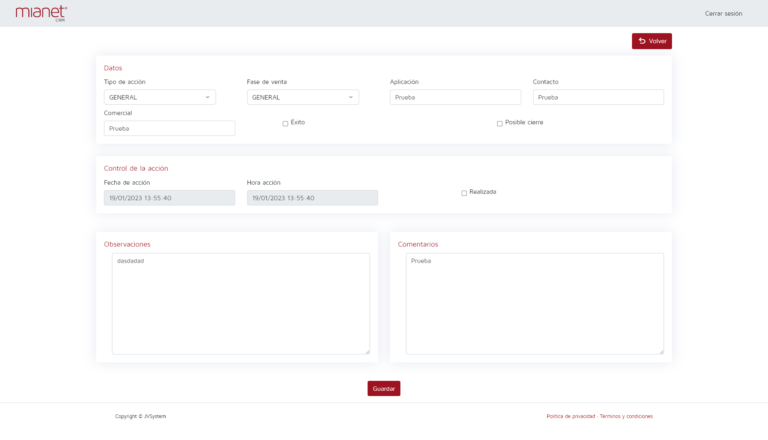Select the Fecha de acción field
The width and height of the screenshot is (768, 440).
click(x=169, y=198)
